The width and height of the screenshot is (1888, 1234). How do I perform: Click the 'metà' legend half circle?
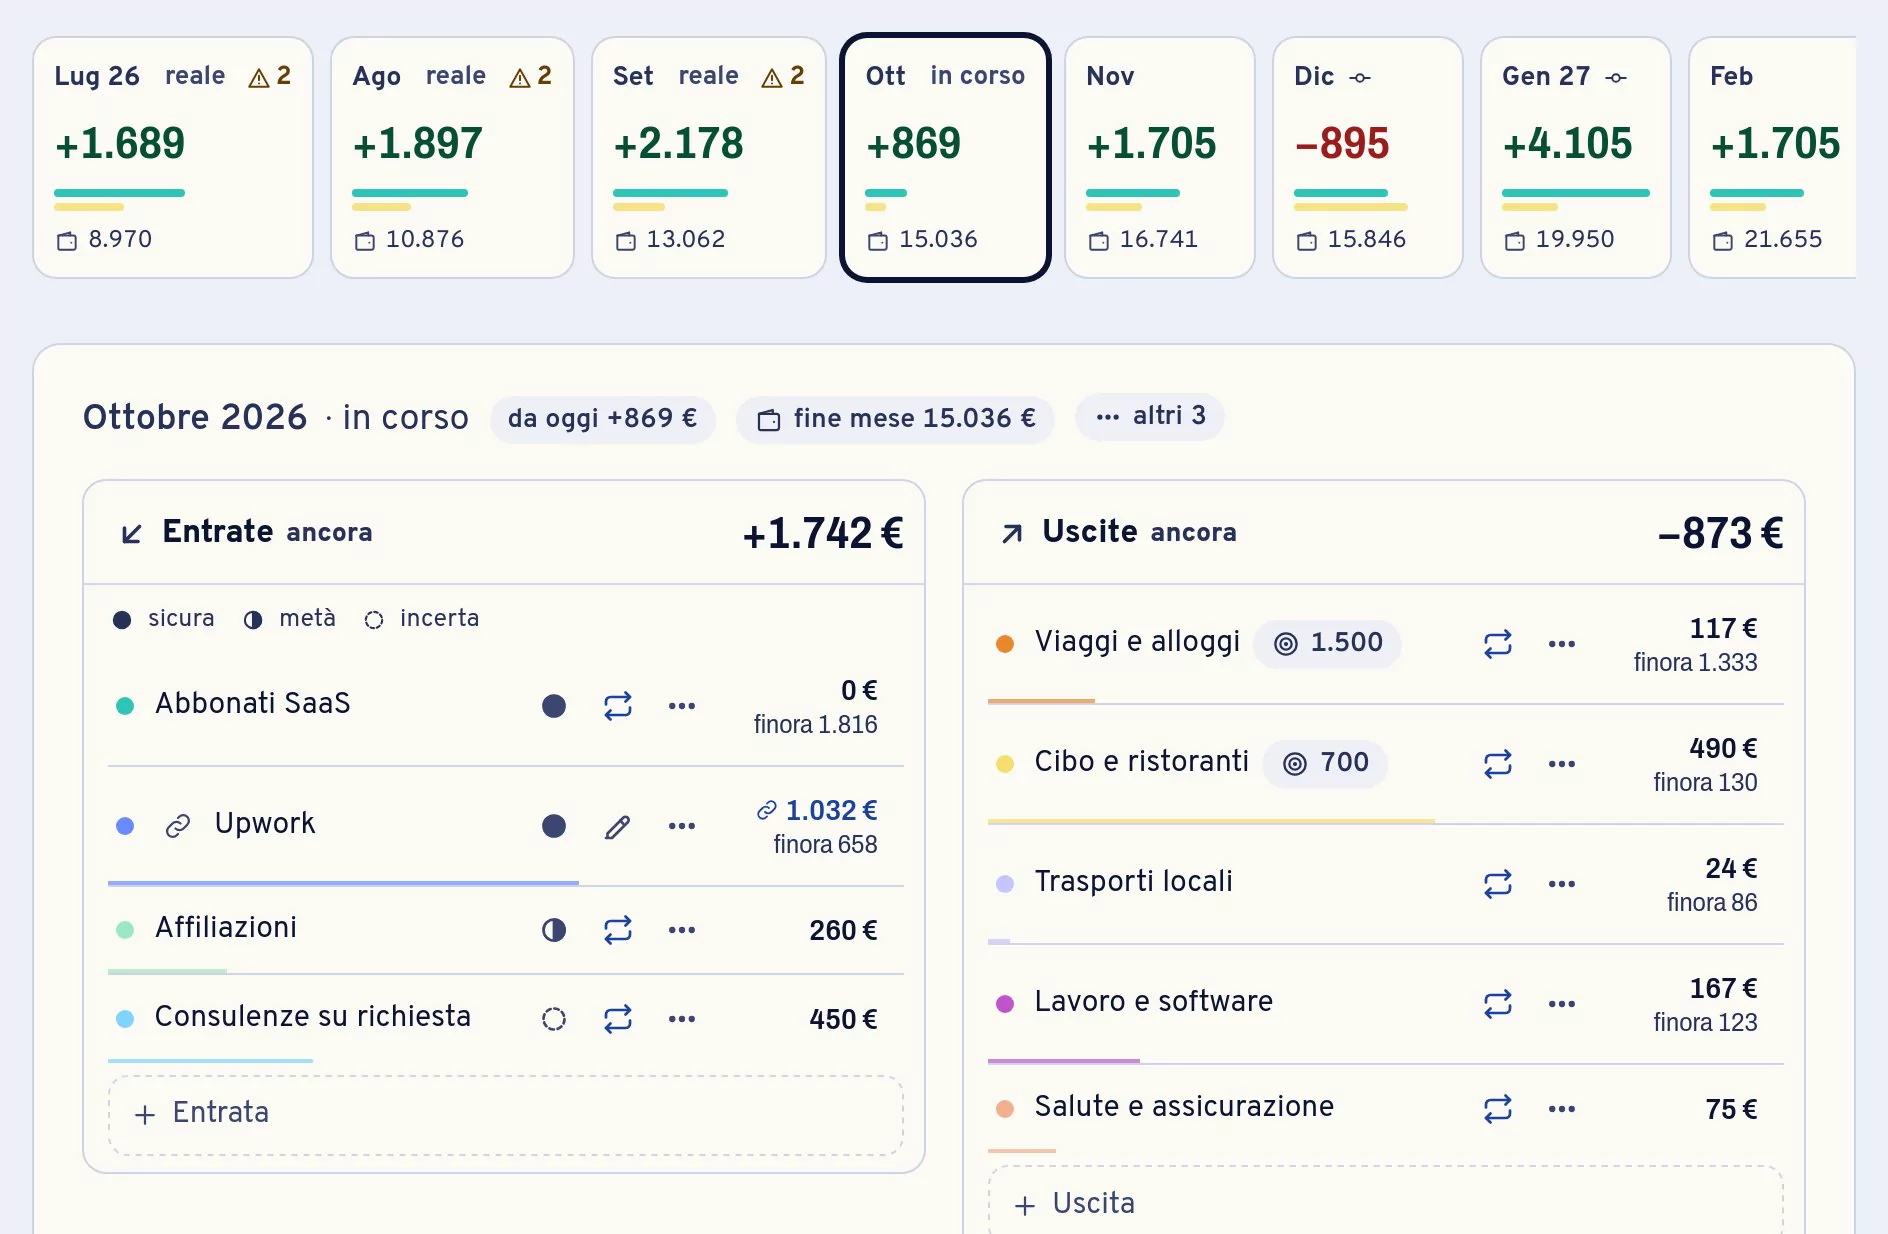(x=253, y=620)
